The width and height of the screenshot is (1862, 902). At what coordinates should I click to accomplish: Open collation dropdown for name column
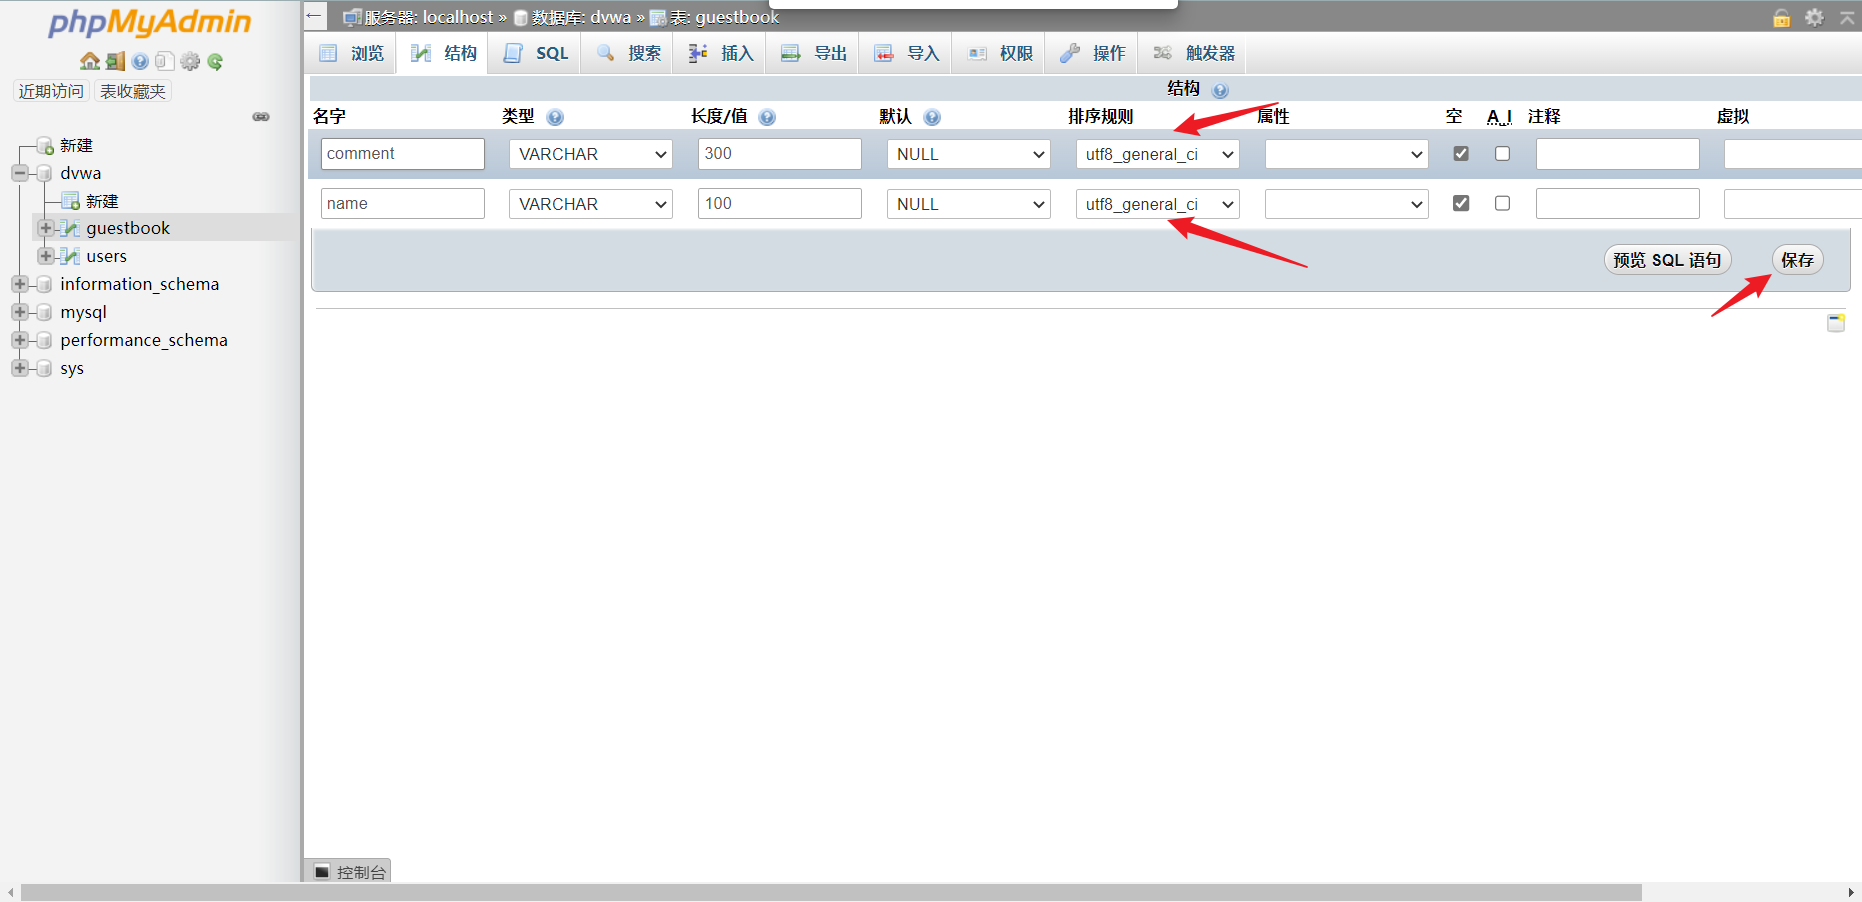[x=1157, y=204]
